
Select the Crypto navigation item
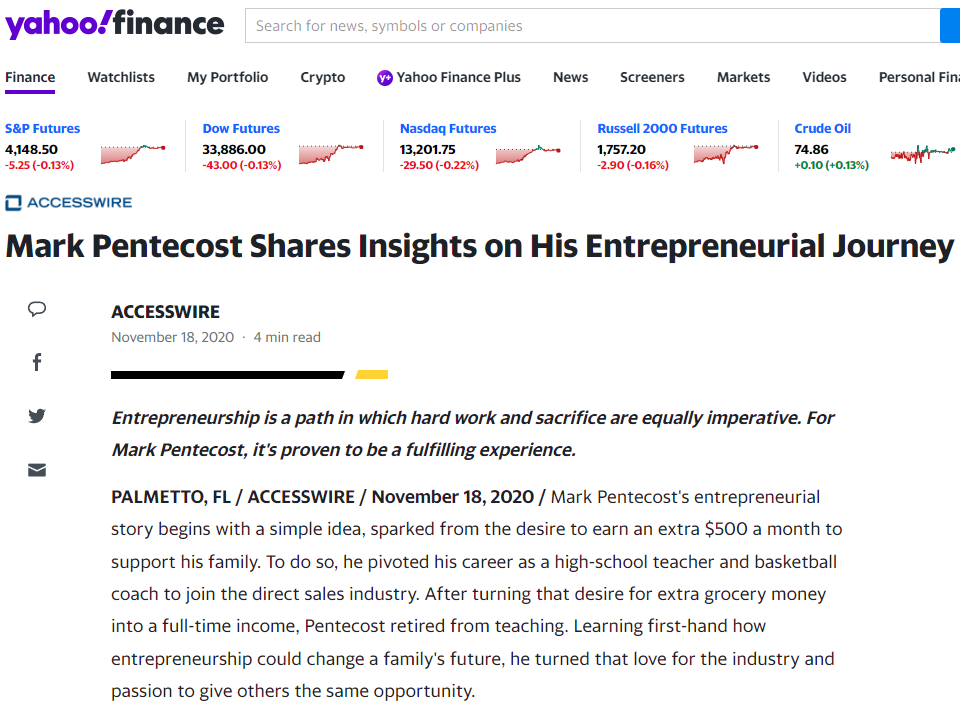pos(323,77)
